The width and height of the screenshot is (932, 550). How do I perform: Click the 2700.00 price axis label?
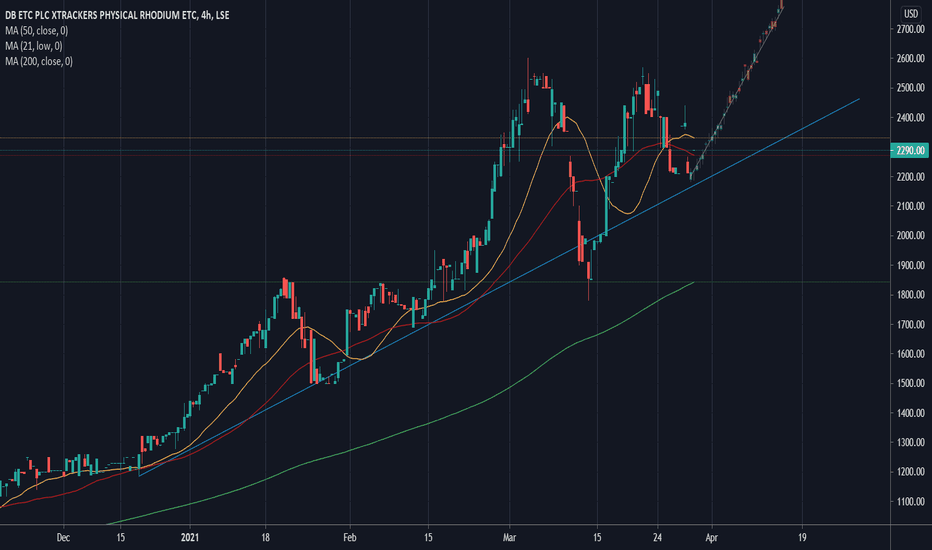[x=911, y=29]
